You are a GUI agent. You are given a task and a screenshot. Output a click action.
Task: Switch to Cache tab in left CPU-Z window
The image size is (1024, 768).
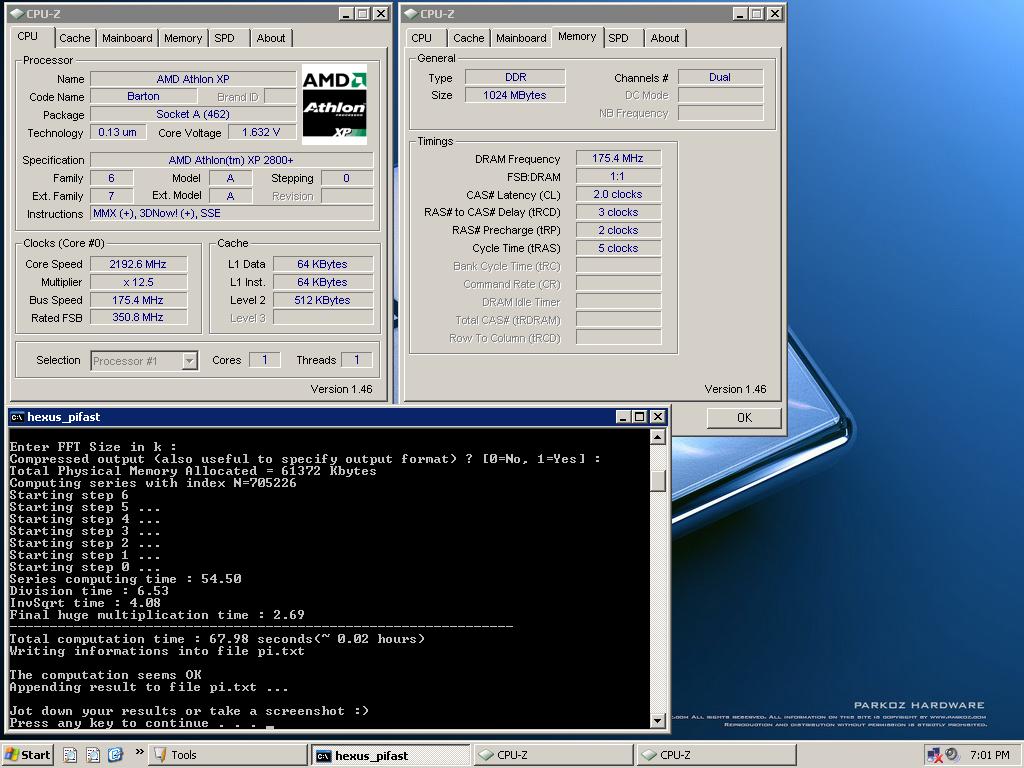click(x=74, y=38)
